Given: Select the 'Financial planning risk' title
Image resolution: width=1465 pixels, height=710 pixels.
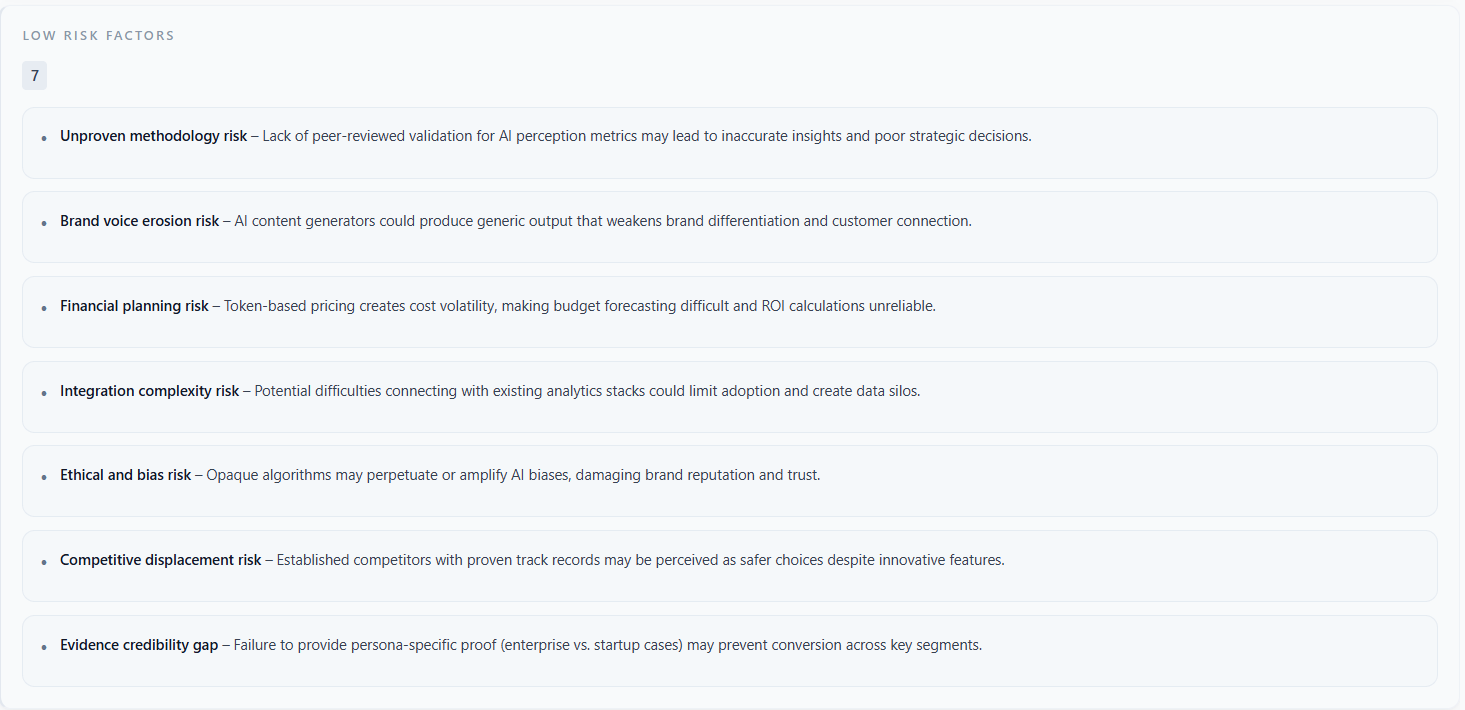Looking at the screenshot, I should [134, 306].
